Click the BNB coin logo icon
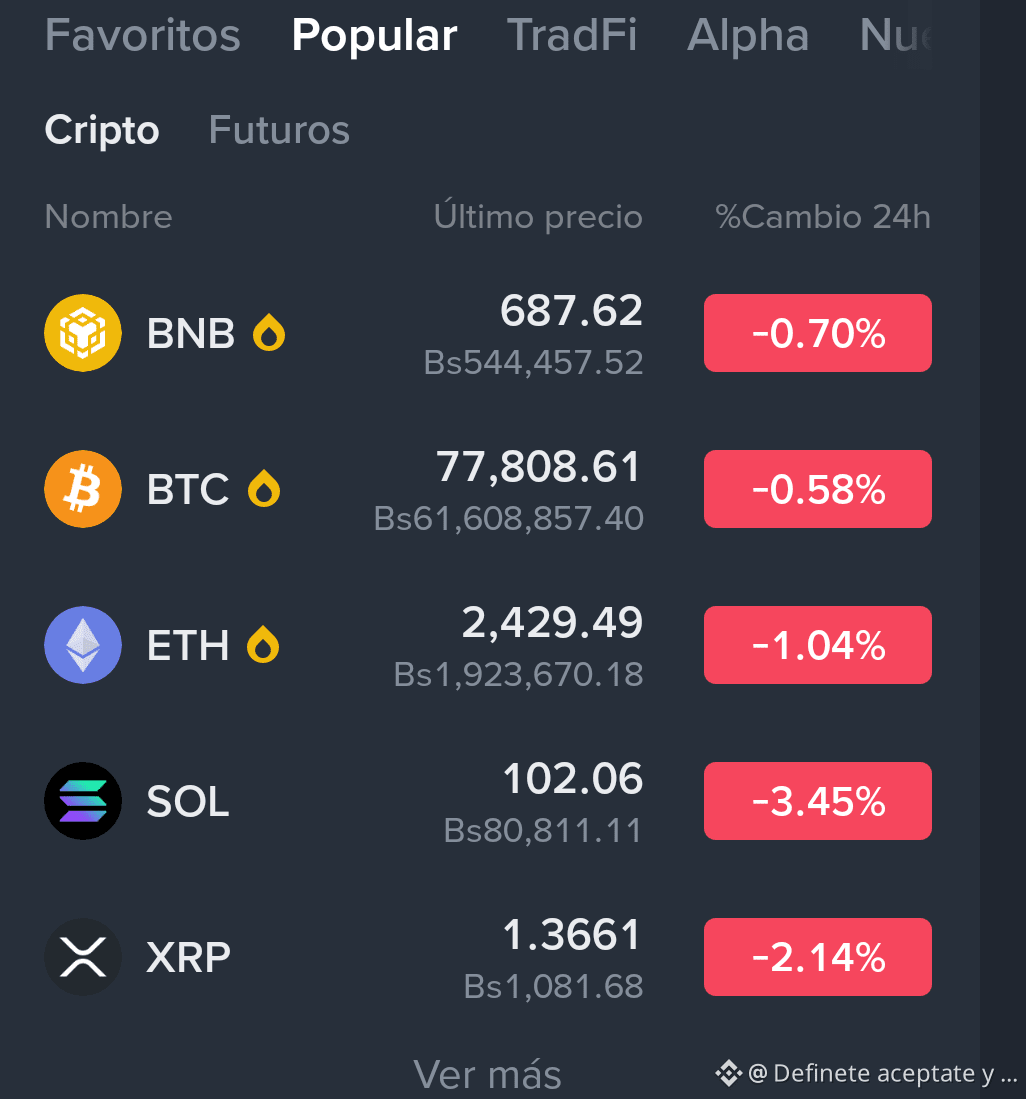This screenshot has width=1026, height=1099. (83, 333)
